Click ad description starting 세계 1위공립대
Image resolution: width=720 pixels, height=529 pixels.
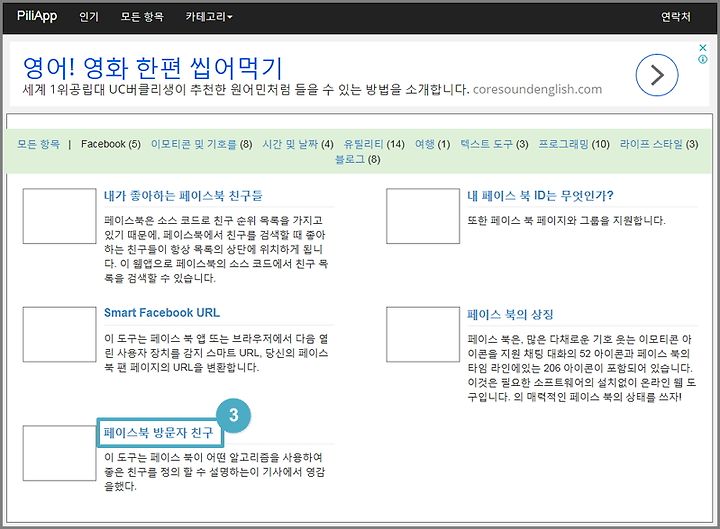[246, 89]
